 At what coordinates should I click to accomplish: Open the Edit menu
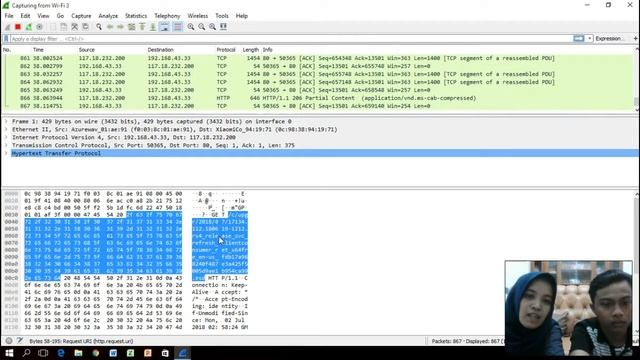click(25, 16)
